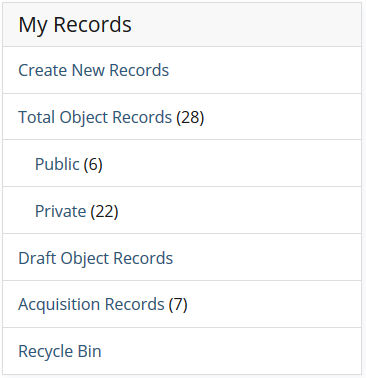Click the word Records in the panel title
The image size is (366, 378).
[x=93, y=25]
